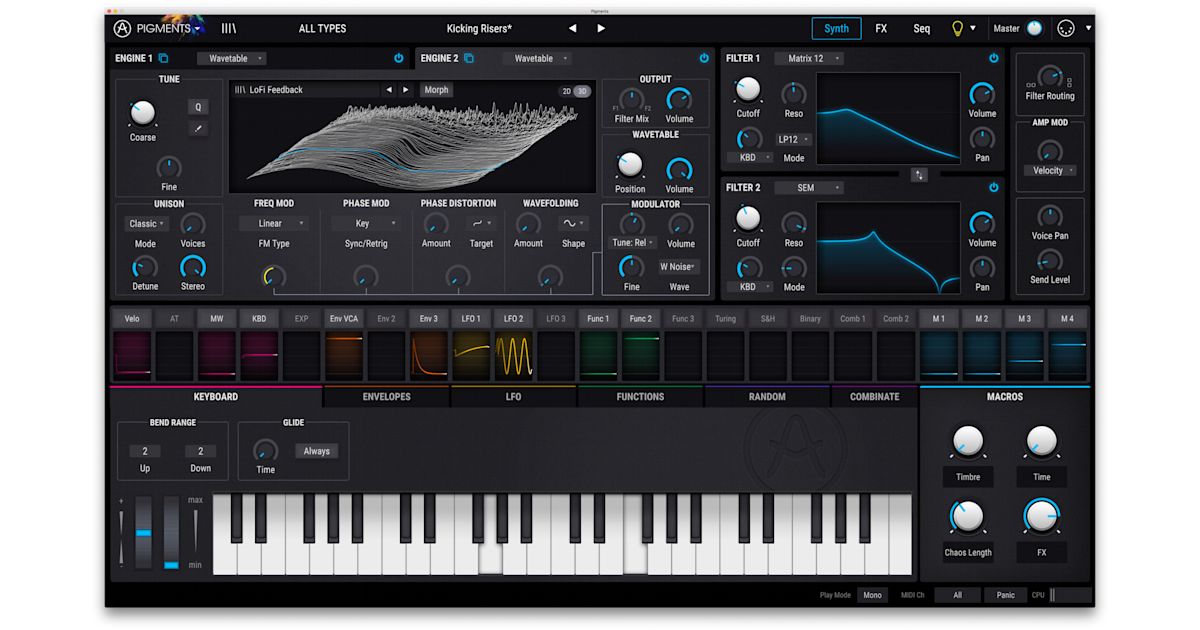Click the lightbulb sound design tips icon
This screenshot has height=630, width=1200.
tap(957, 28)
